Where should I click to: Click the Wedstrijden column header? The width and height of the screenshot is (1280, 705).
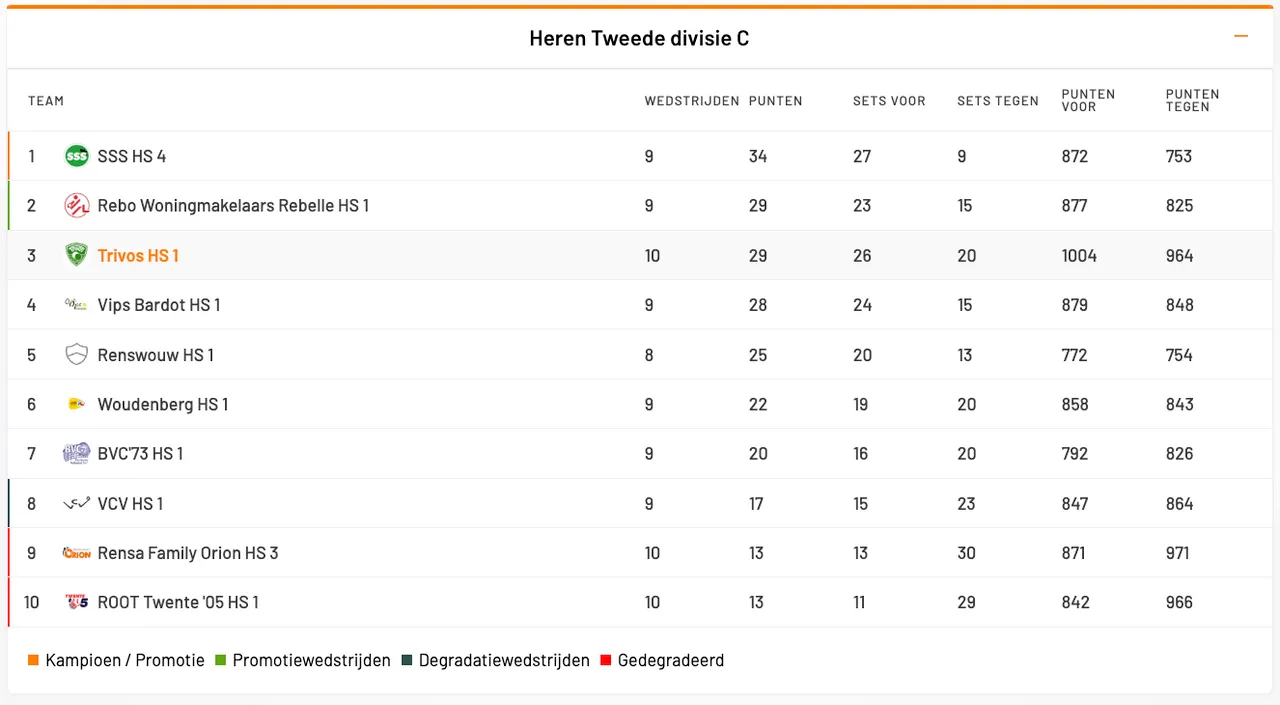[691, 101]
